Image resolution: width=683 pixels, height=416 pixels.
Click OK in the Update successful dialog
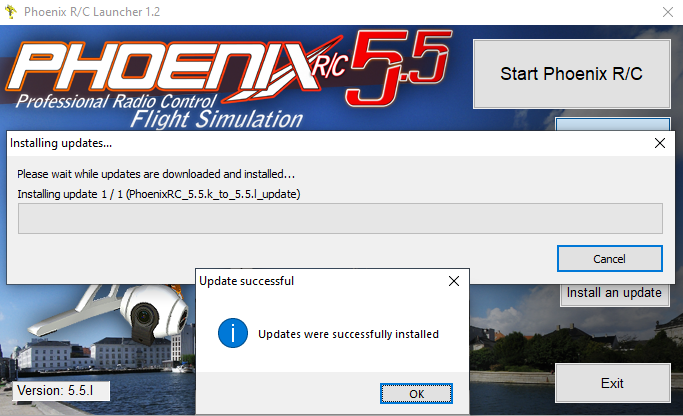pyautogui.click(x=416, y=394)
